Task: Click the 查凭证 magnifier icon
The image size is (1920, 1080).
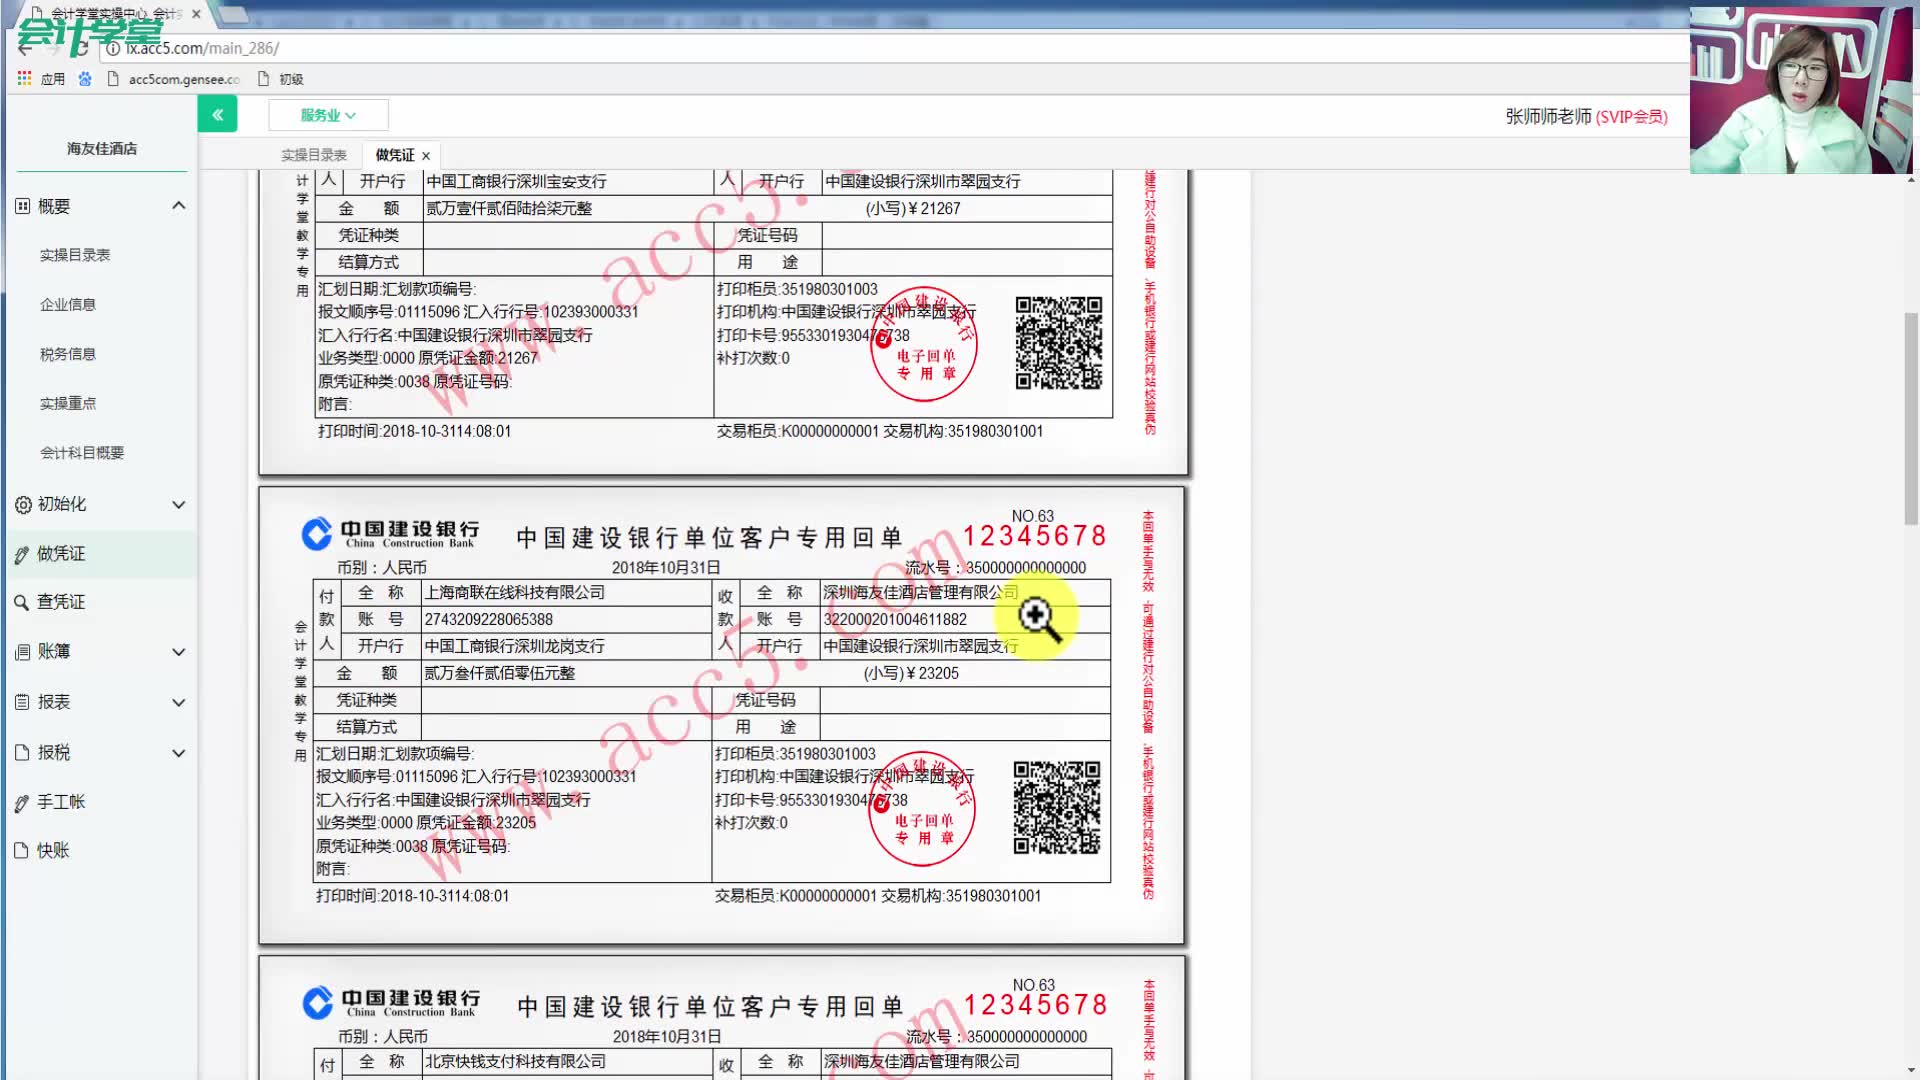Action: pos(21,602)
